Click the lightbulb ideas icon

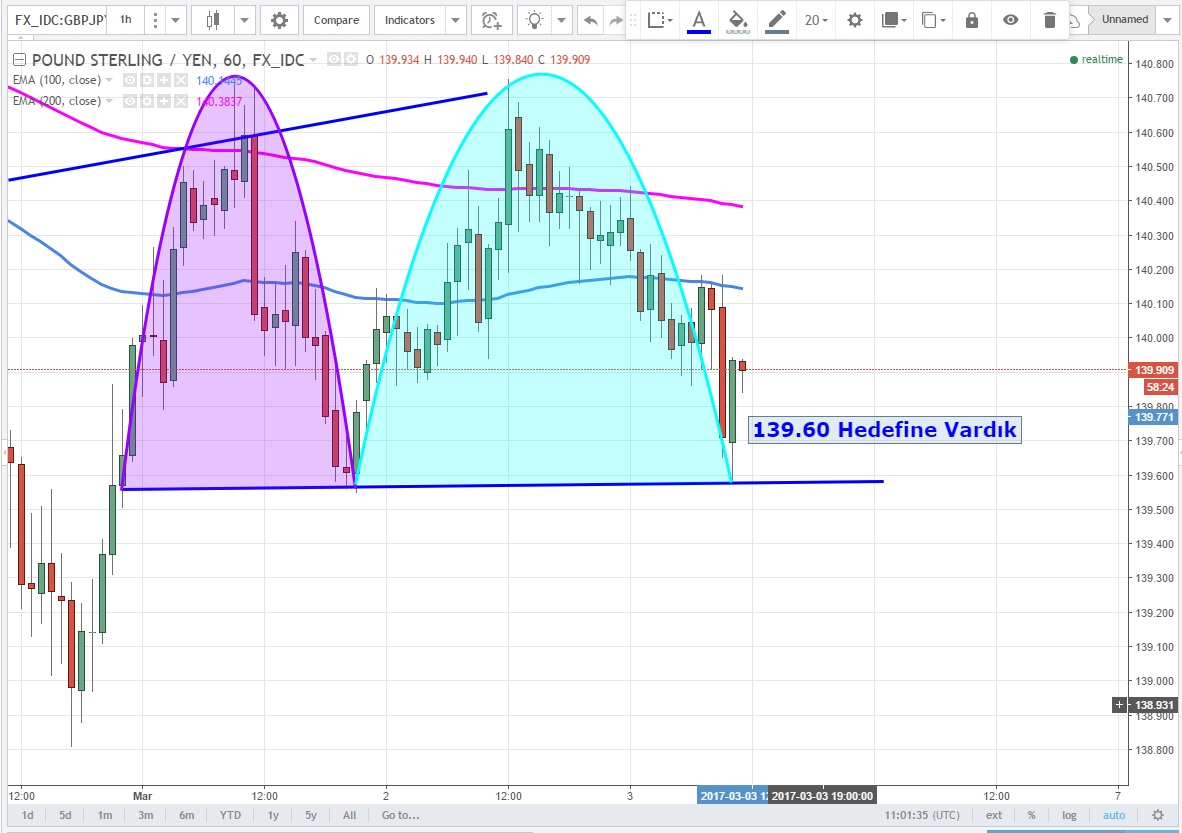coord(536,20)
